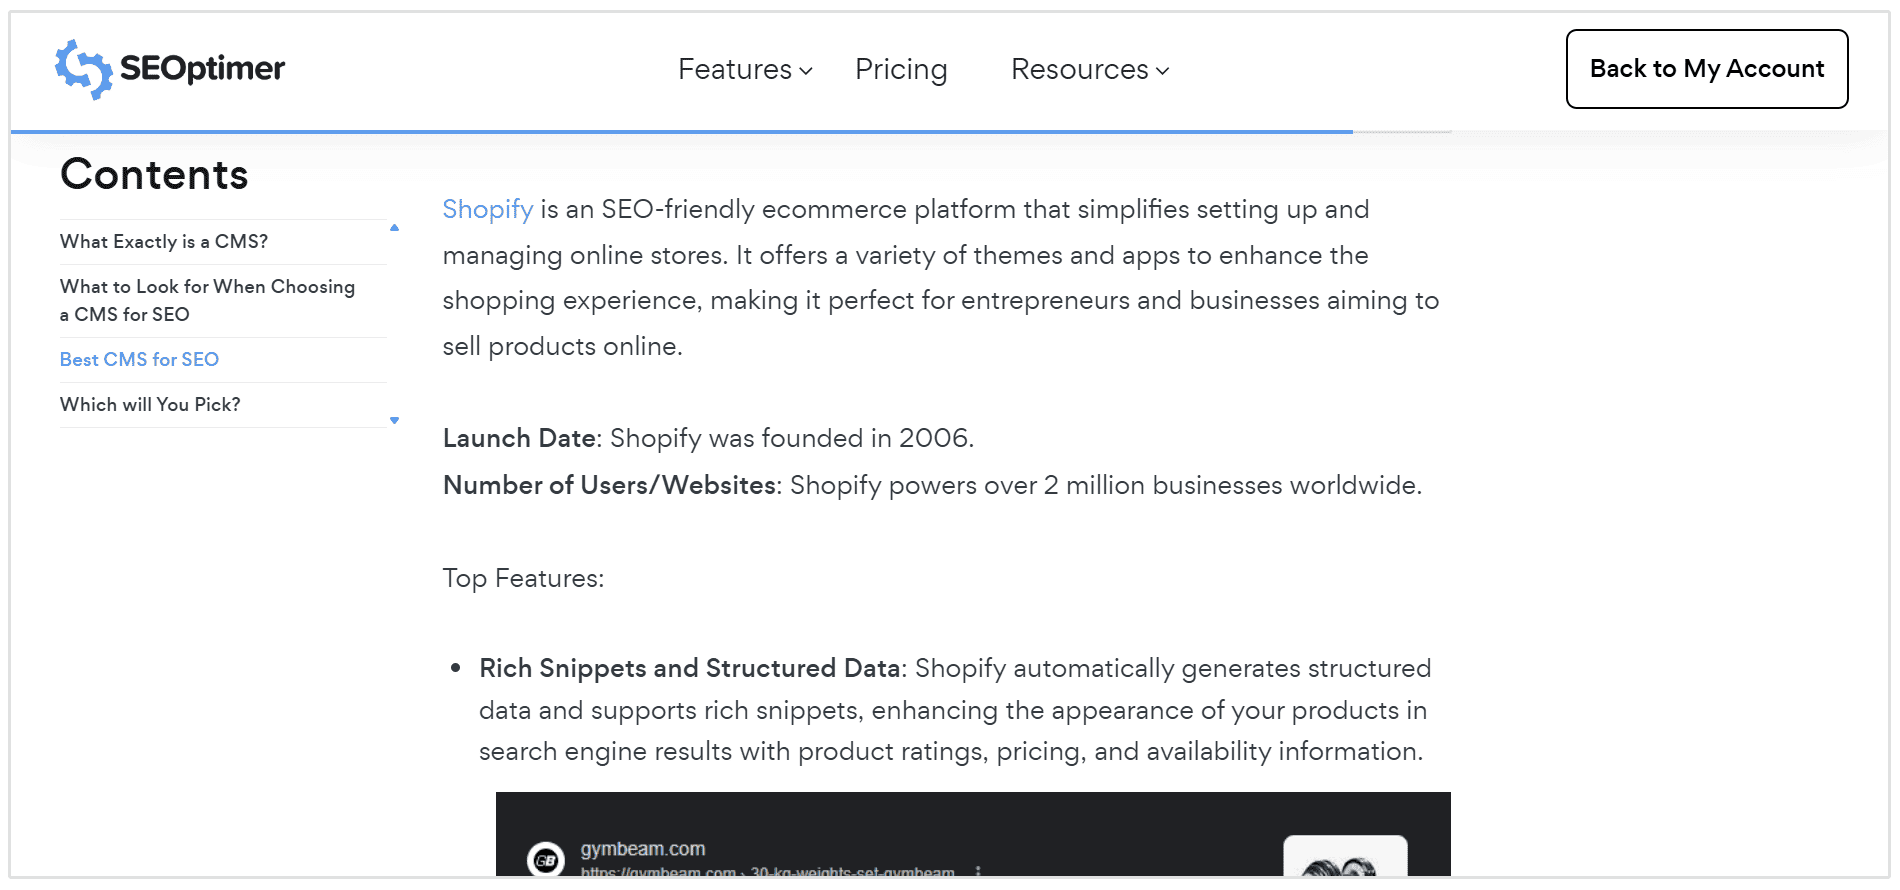The height and width of the screenshot is (890, 1900).
Task: Open the Shopify hyperlink
Action: coord(487,209)
